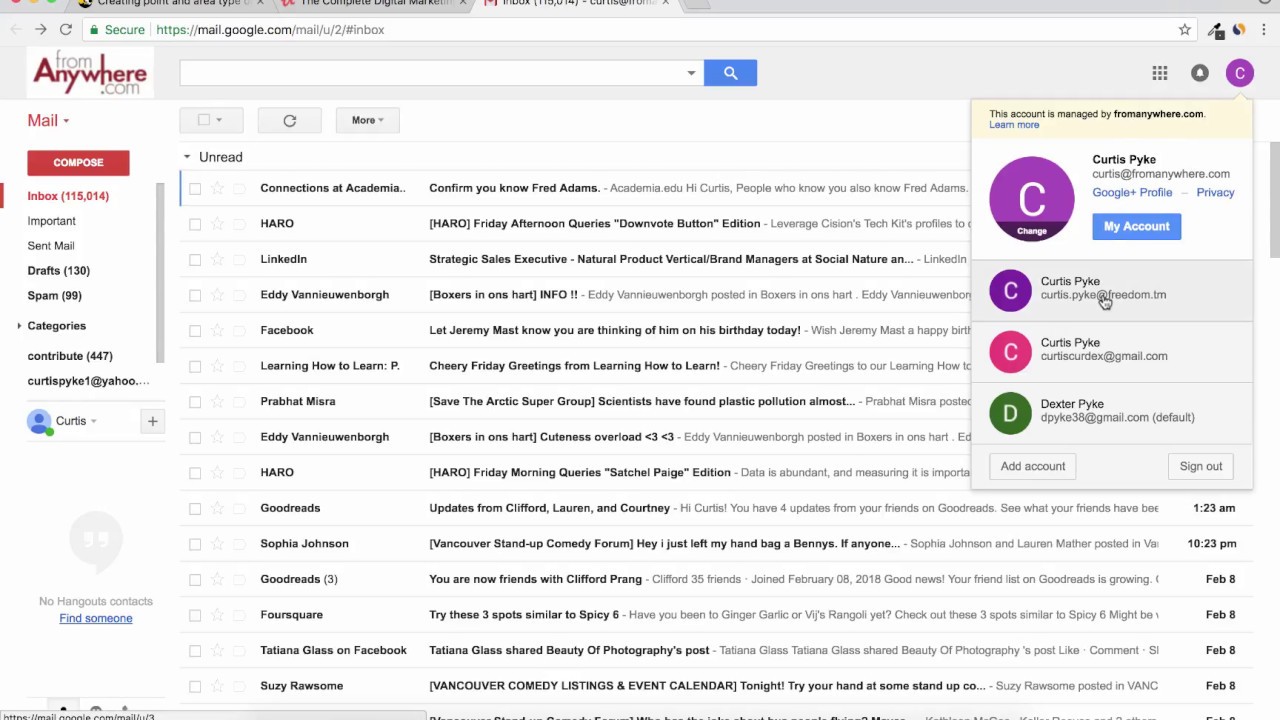This screenshot has height=720, width=1280.
Task: Click the browser forward arrow
Action: [41, 30]
